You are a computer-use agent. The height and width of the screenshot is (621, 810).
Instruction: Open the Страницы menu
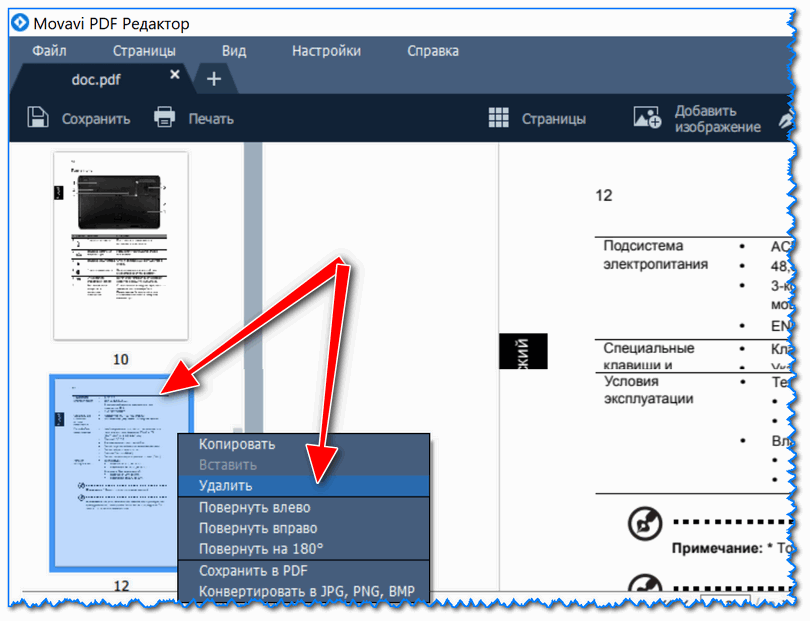pos(144,51)
